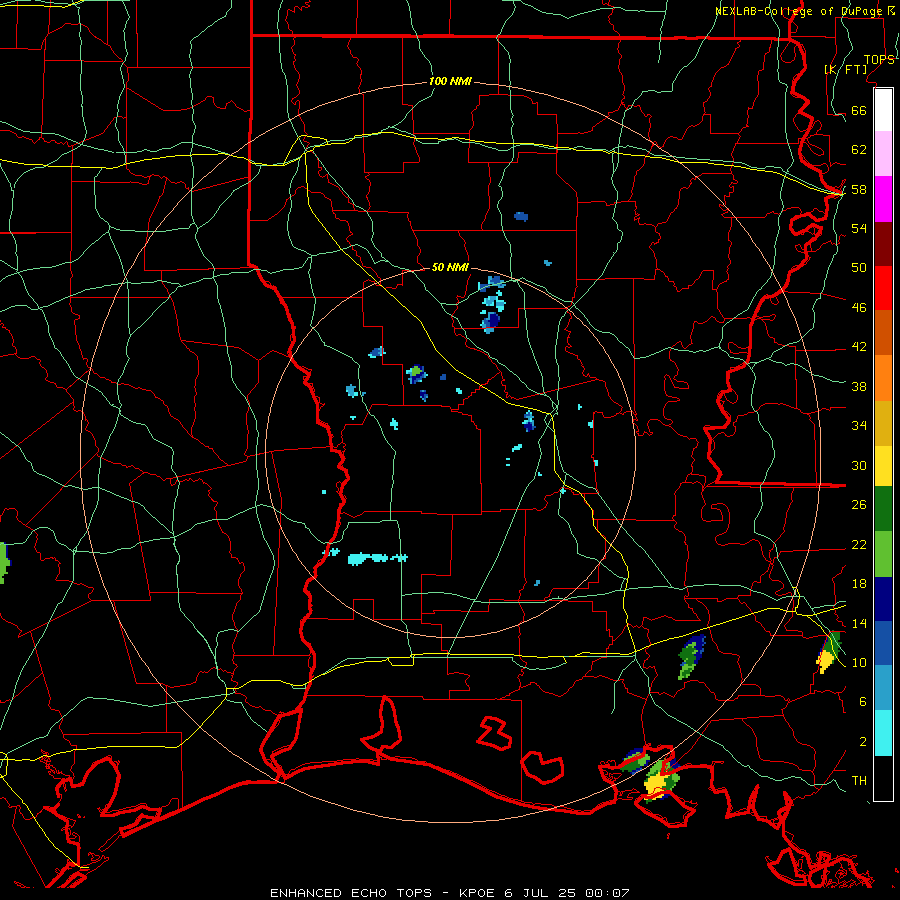Click the legend value 22
The image size is (900, 900).
pos(859,544)
